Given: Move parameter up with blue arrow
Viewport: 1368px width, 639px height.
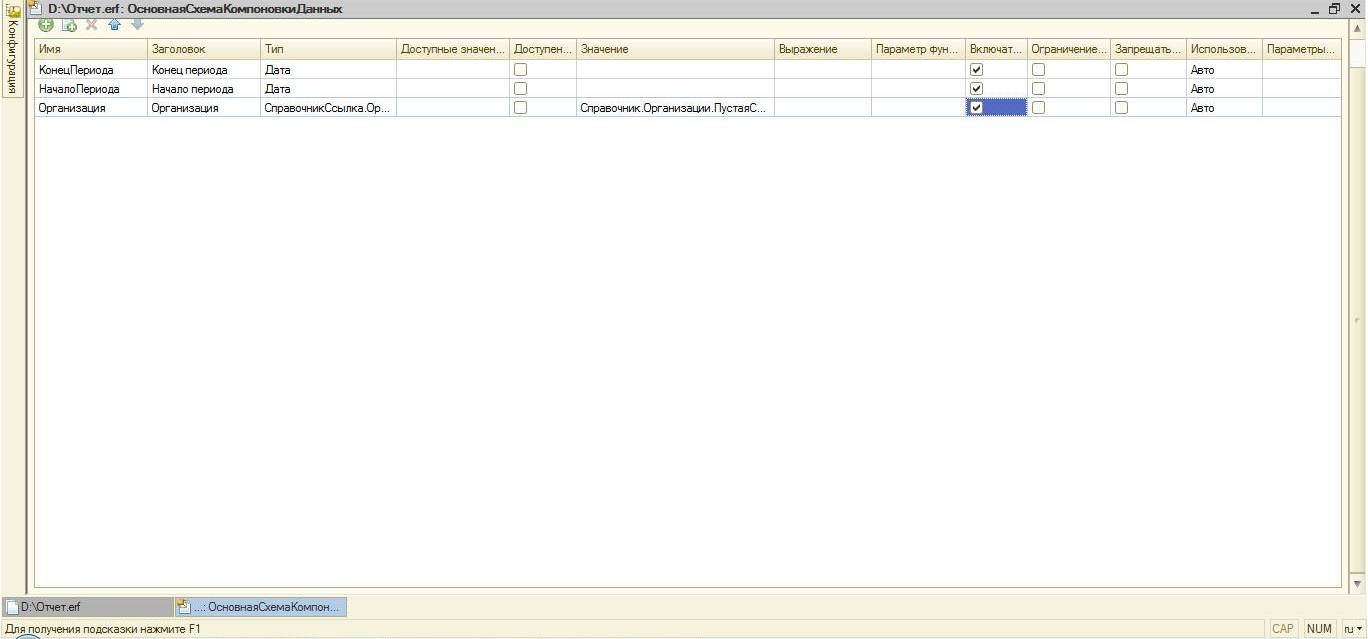Looking at the screenshot, I should pyautogui.click(x=115, y=25).
